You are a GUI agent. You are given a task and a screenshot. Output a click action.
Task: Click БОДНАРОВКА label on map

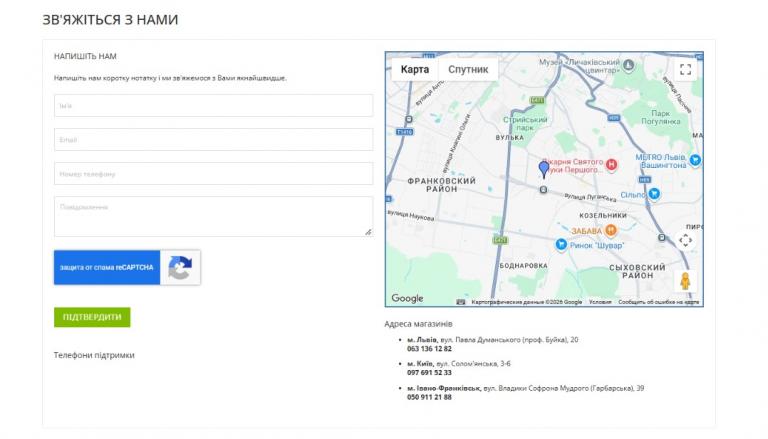(x=524, y=266)
